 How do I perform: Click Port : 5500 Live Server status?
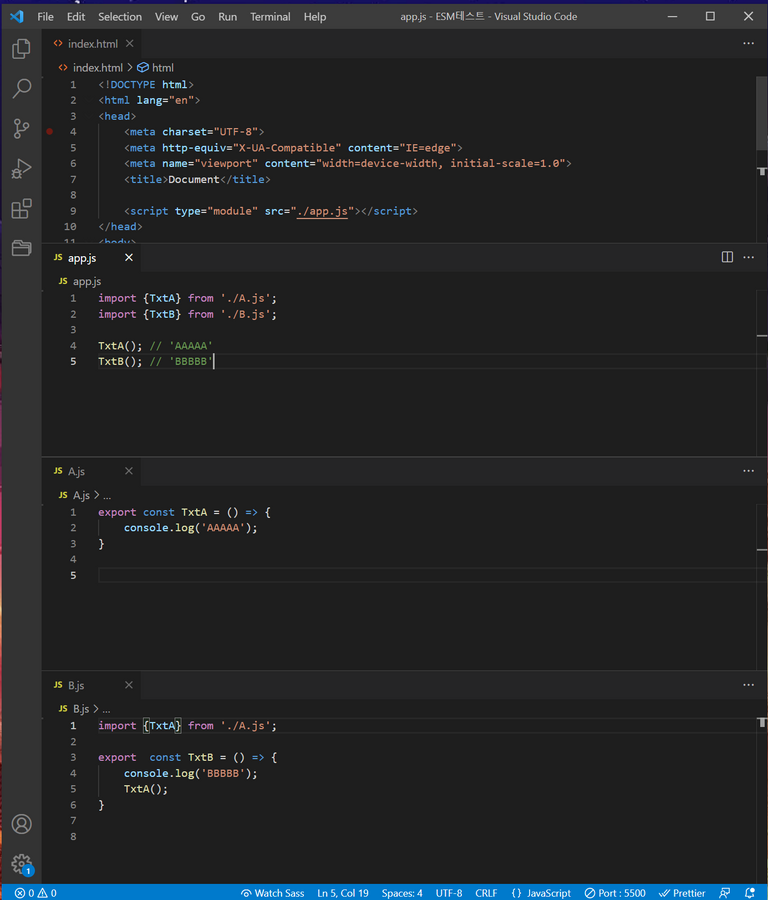(615, 893)
